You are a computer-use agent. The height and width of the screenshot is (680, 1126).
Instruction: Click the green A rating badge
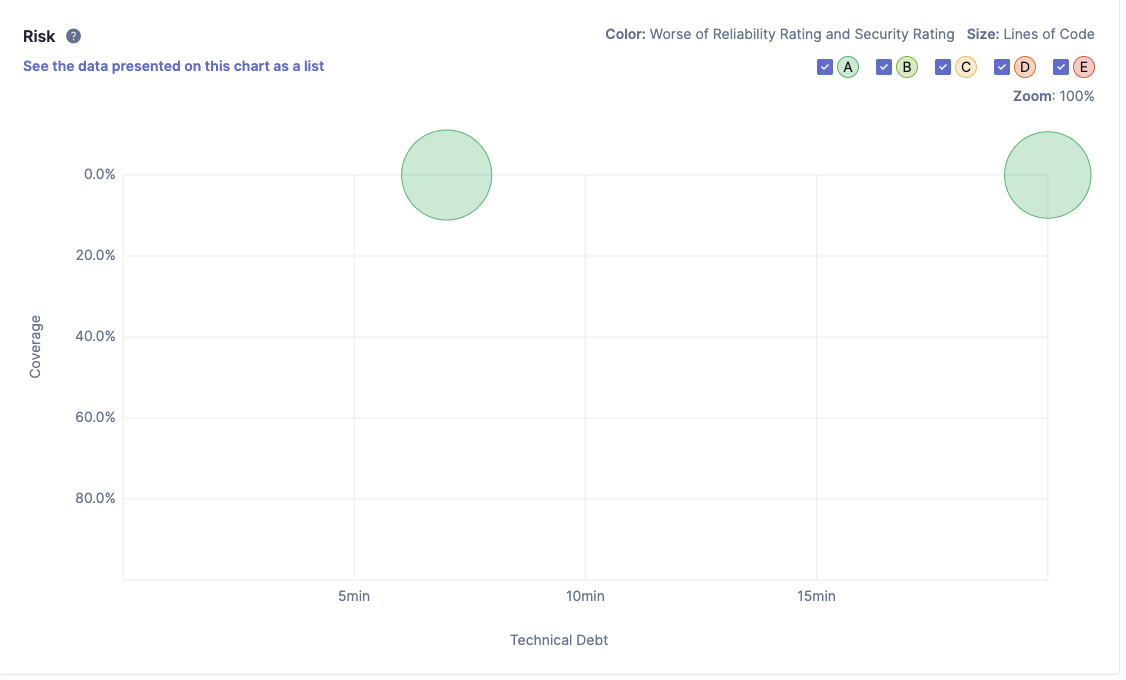point(848,67)
